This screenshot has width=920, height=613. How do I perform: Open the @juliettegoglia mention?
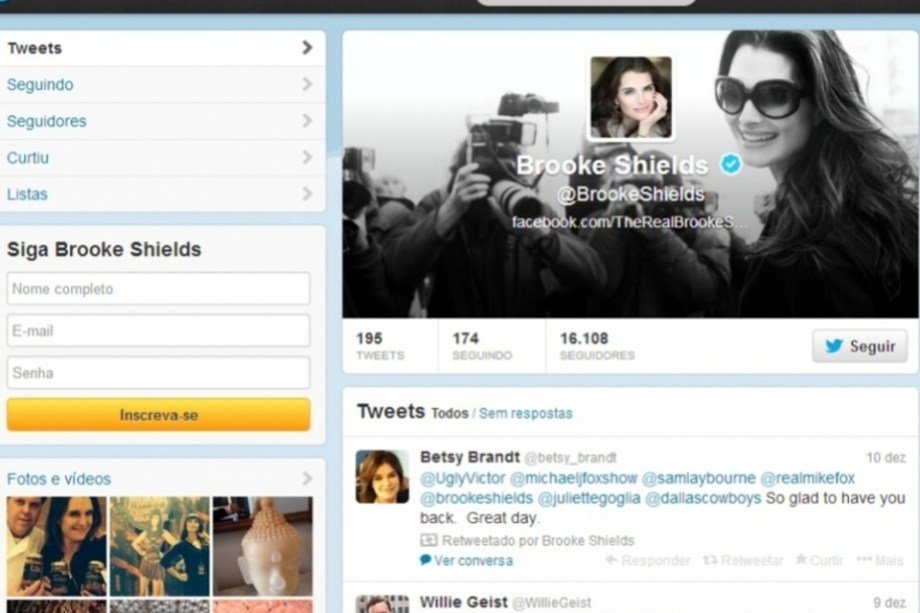588,499
